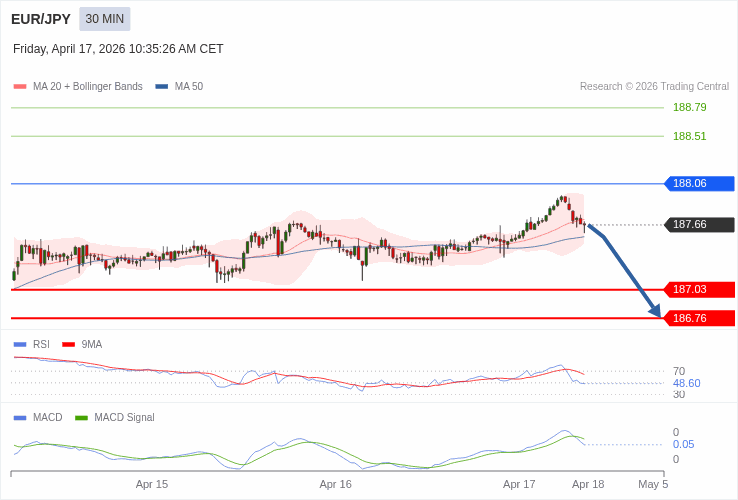Click the RSI value 48.60 label
The image size is (738, 500).
click(x=686, y=383)
